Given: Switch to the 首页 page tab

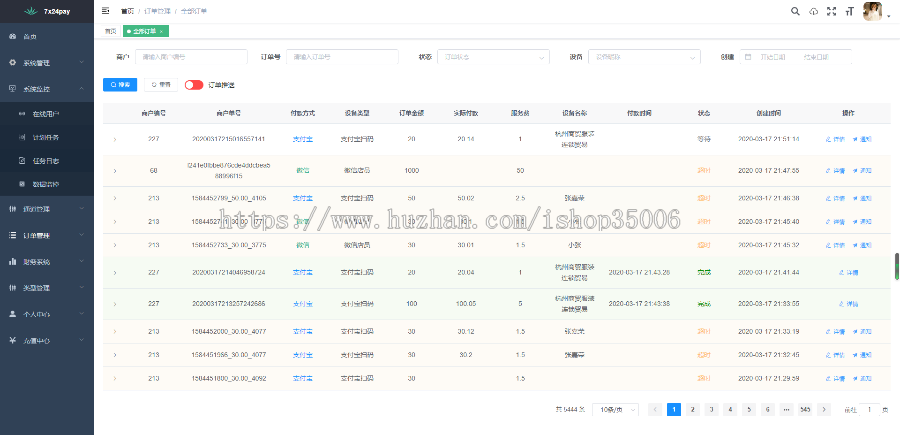Looking at the screenshot, I should pos(110,31).
